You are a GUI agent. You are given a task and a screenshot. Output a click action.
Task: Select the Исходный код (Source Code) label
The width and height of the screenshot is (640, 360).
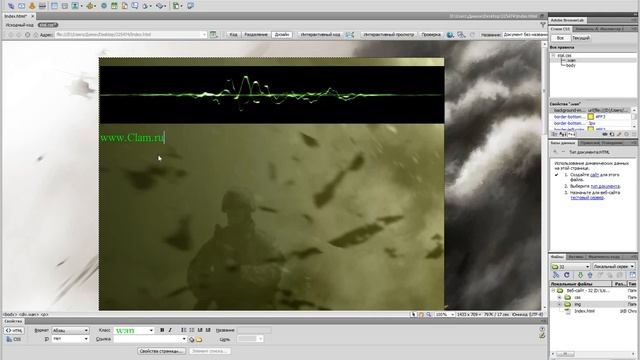pyautogui.click(x=20, y=25)
